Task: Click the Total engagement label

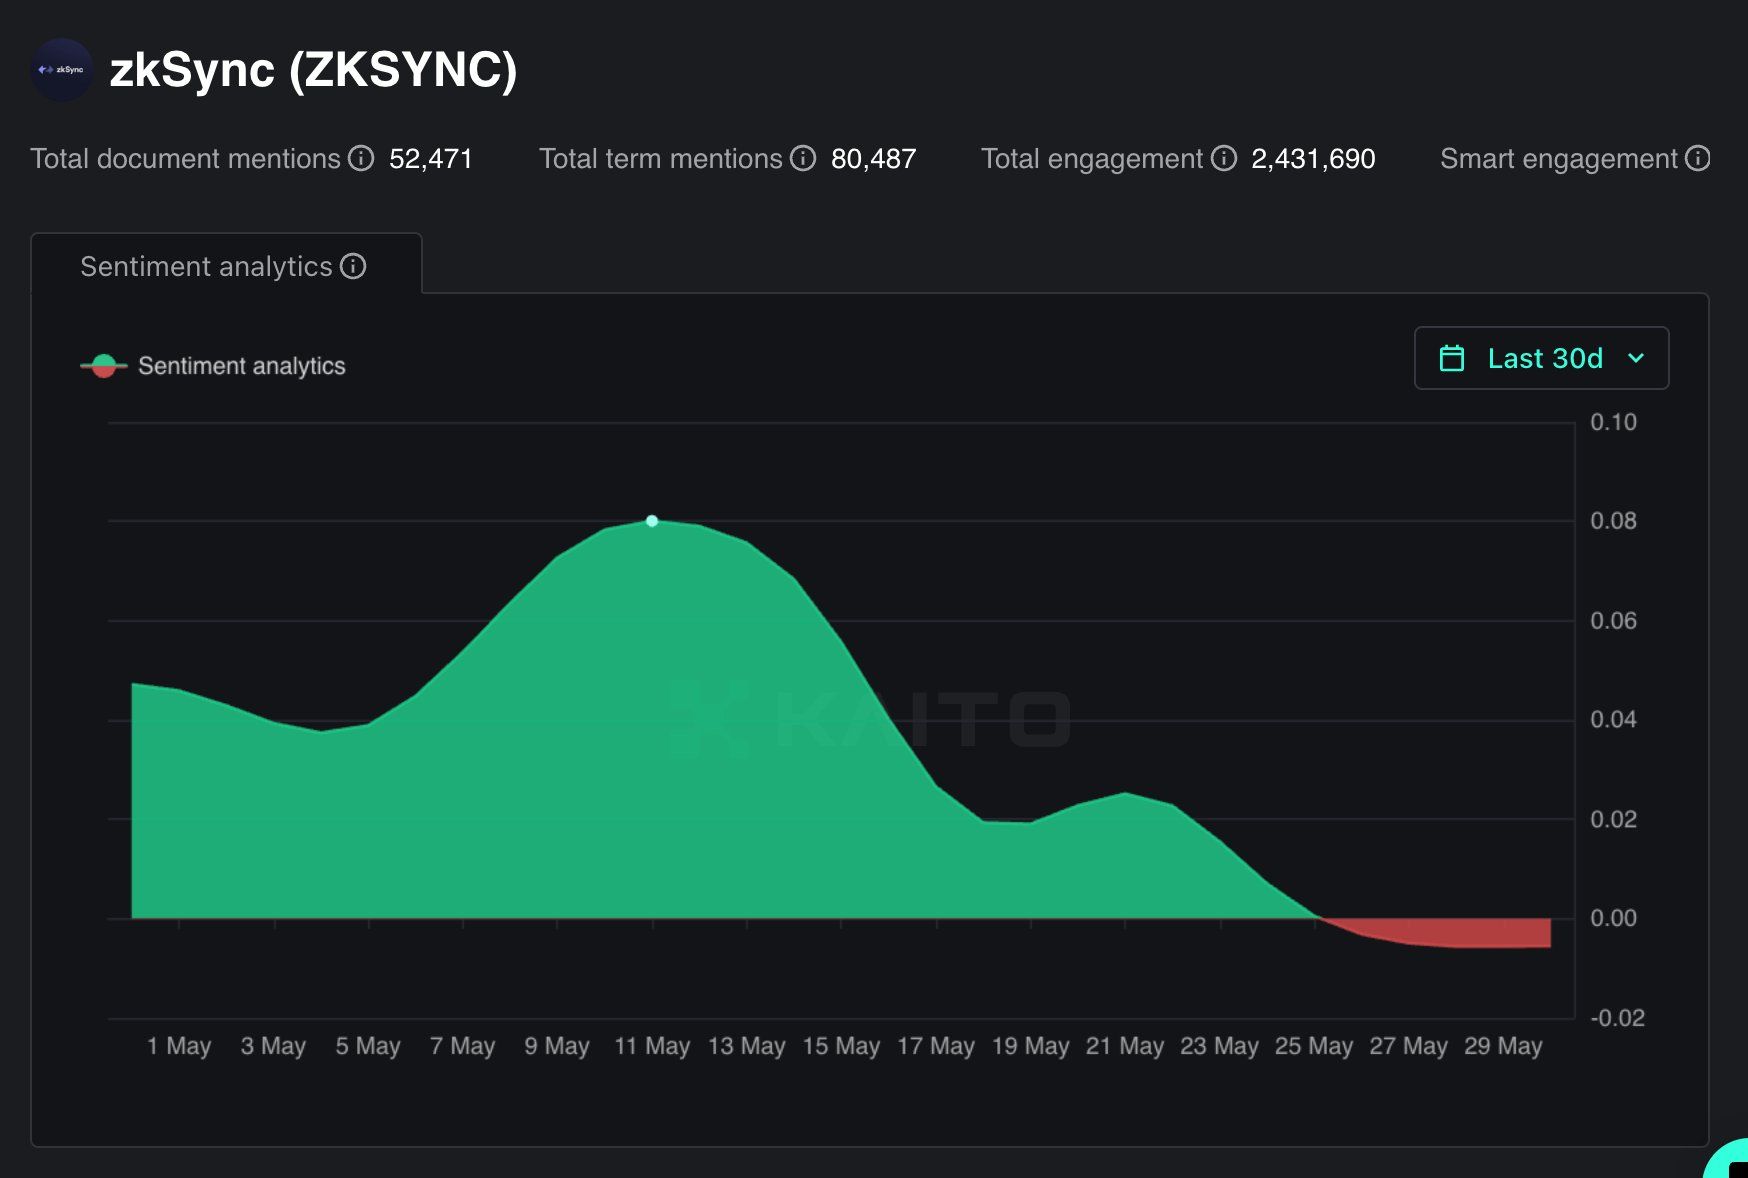Action: point(1092,159)
